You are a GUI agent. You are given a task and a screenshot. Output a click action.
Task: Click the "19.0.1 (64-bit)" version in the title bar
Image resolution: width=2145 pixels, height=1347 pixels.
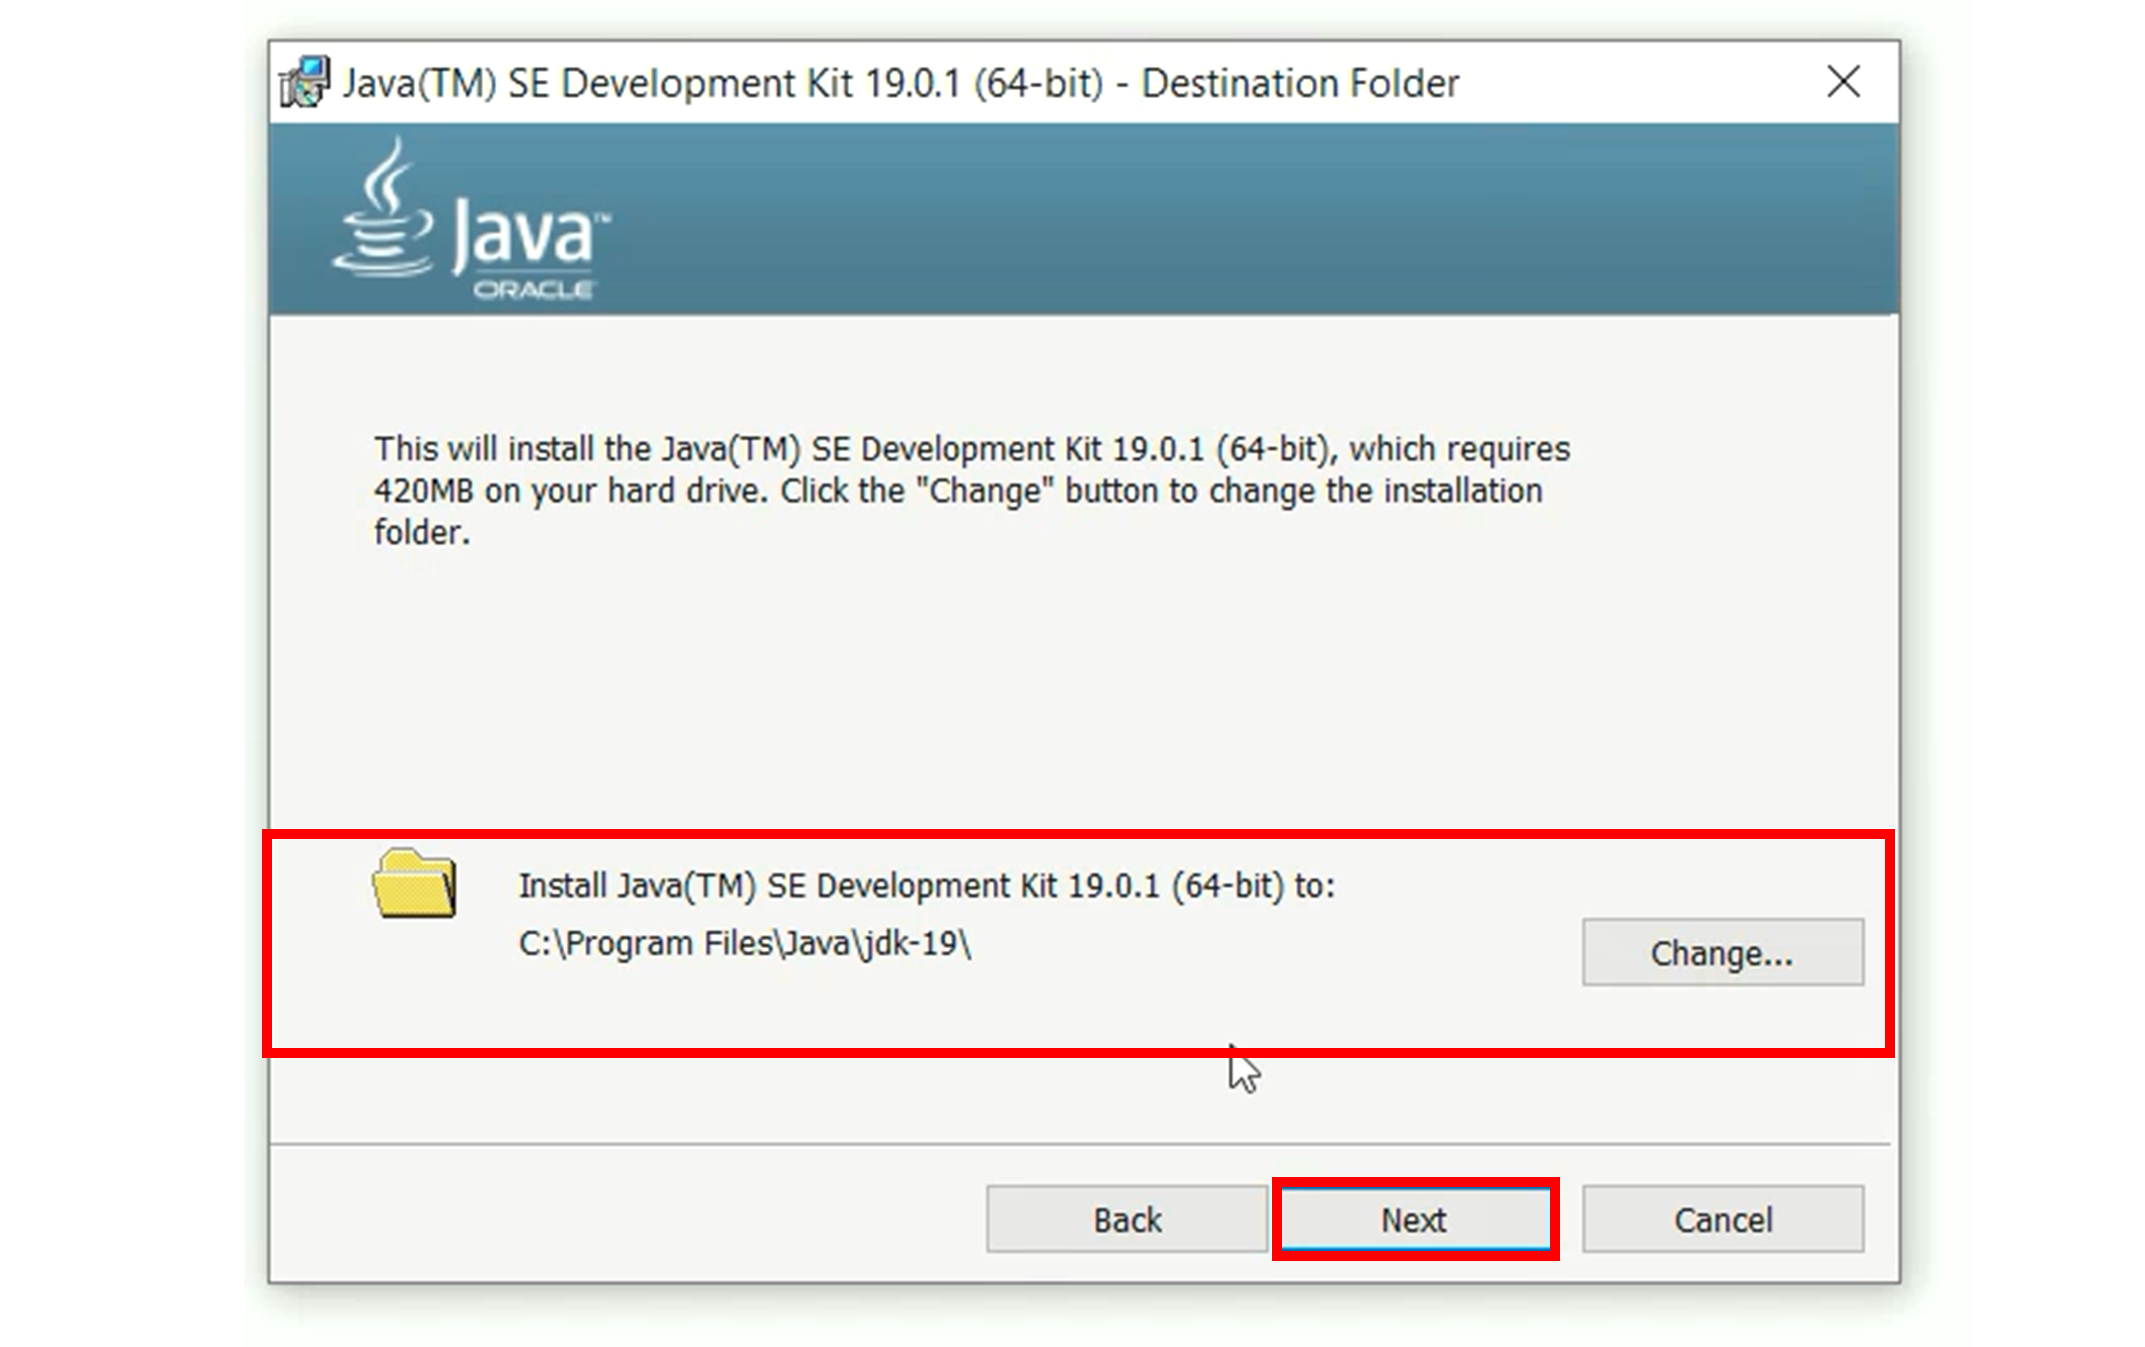tap(983, 83)
